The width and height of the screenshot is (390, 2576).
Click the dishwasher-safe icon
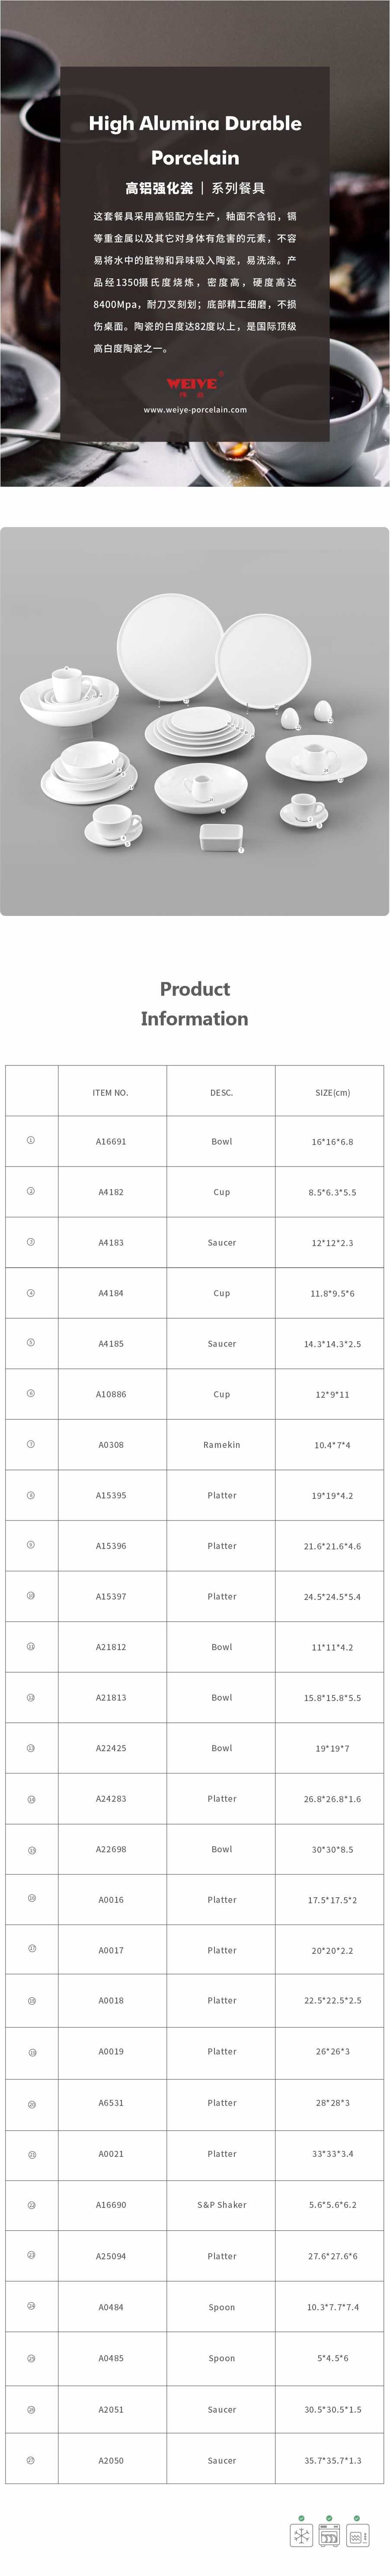(x=329, y=2535)
